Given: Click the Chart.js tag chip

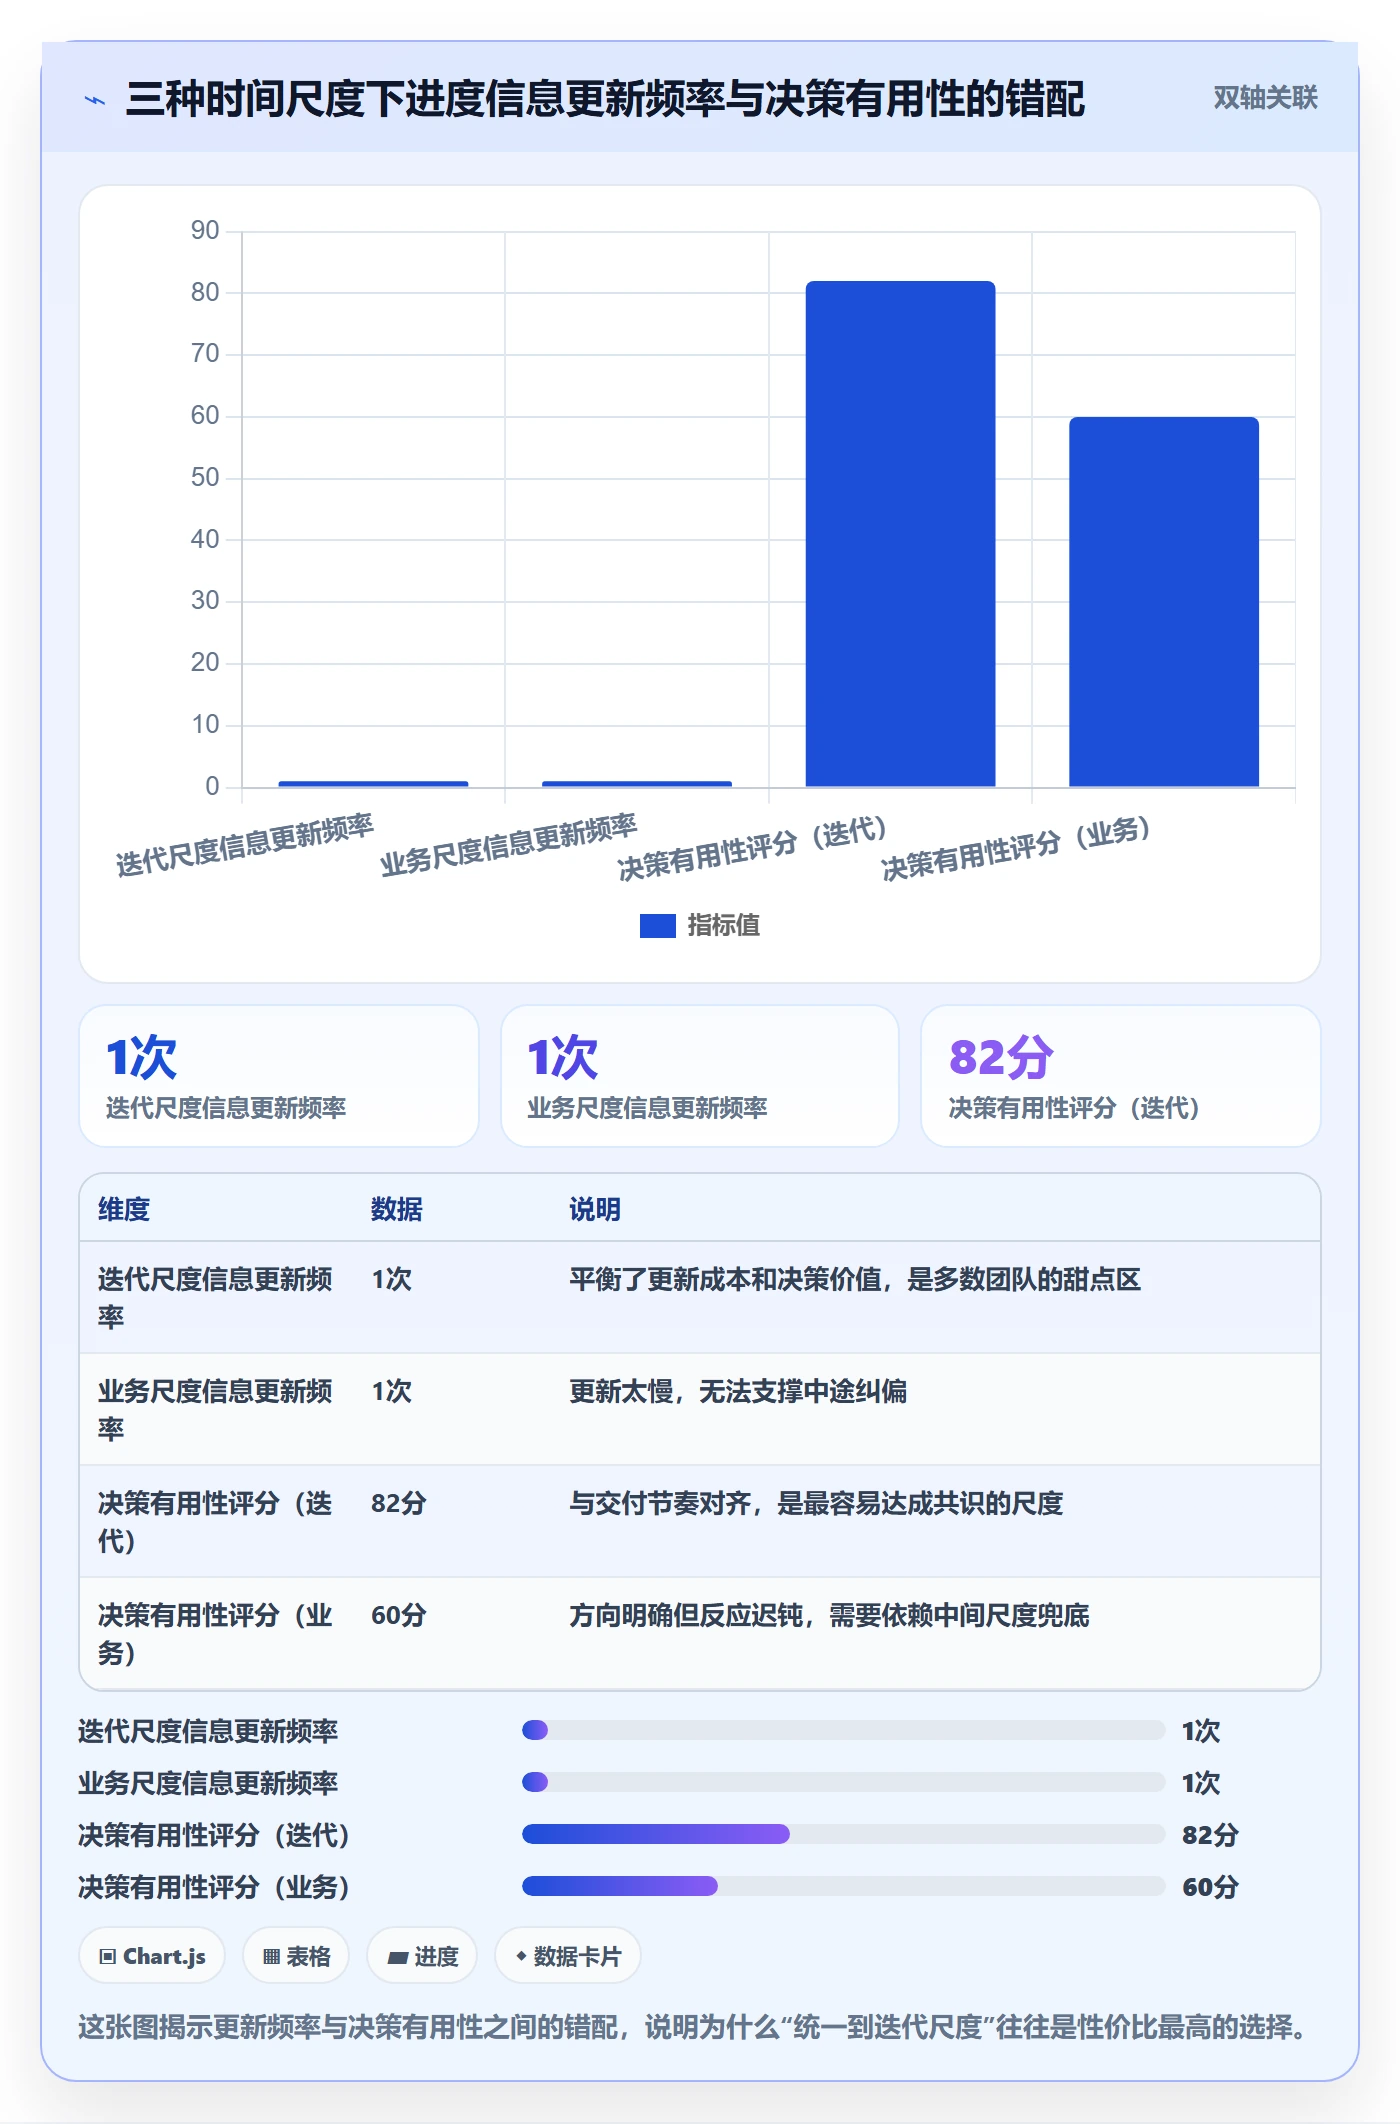Looking at the screenshot, I should [152, 1956].
